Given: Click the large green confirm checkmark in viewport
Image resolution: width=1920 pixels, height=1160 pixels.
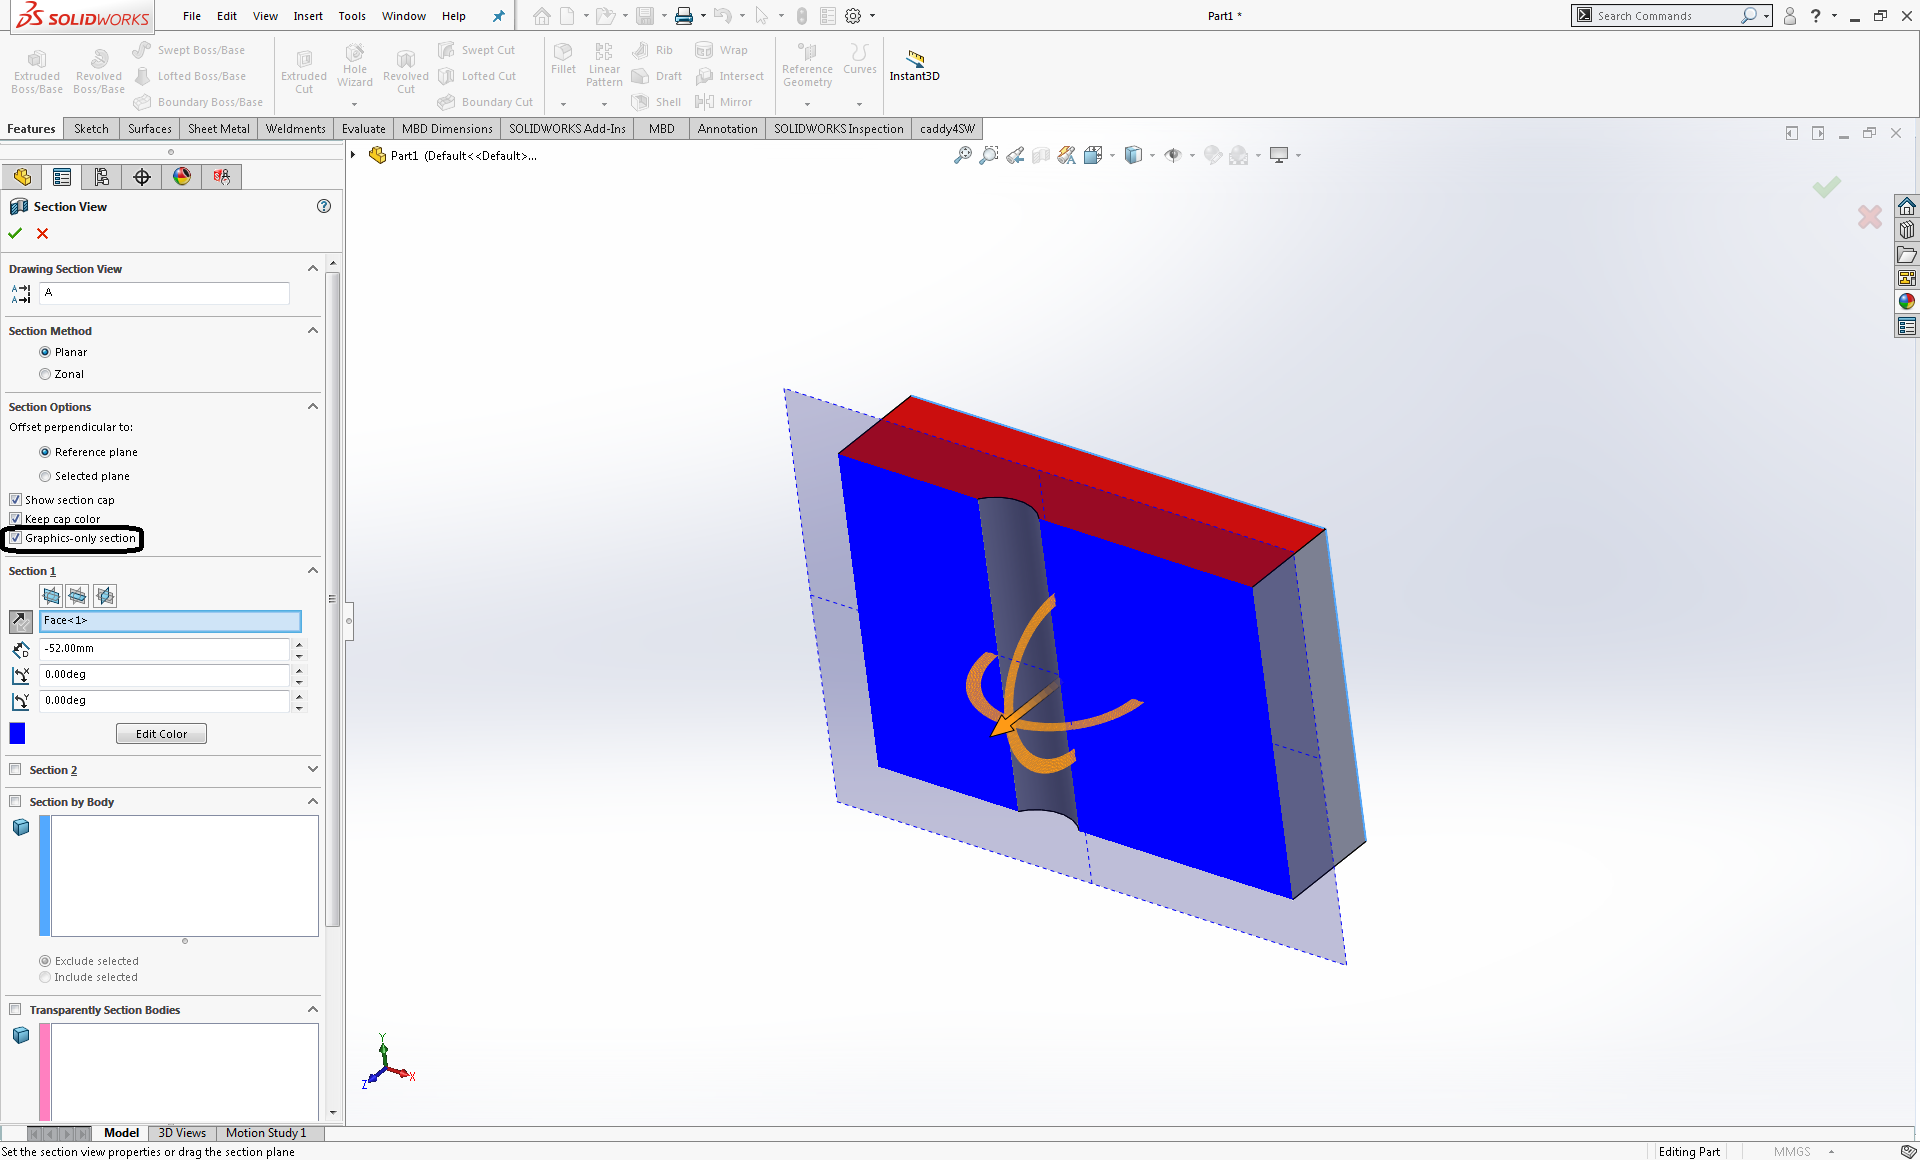Looking at the screenshot, I should [1827, 187].
